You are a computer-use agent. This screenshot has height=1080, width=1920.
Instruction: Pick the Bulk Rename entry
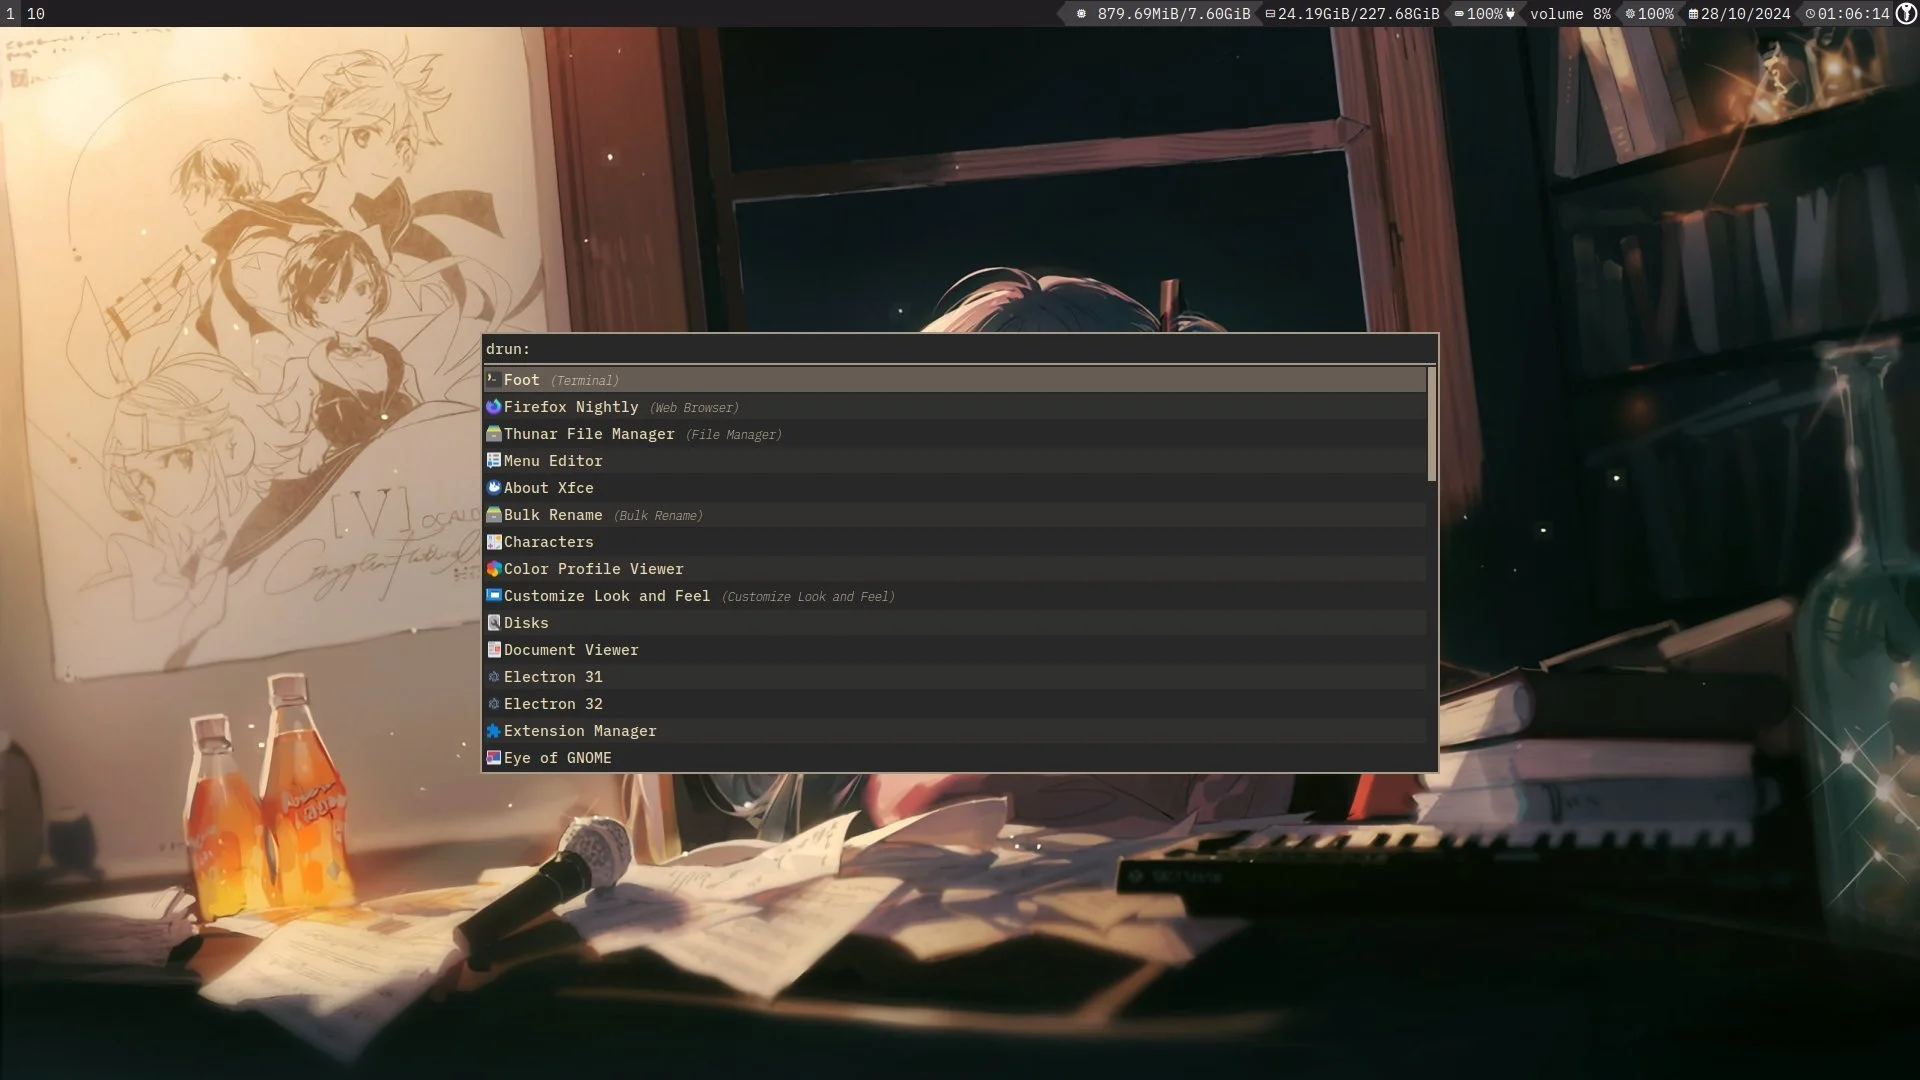click(955, 515)
